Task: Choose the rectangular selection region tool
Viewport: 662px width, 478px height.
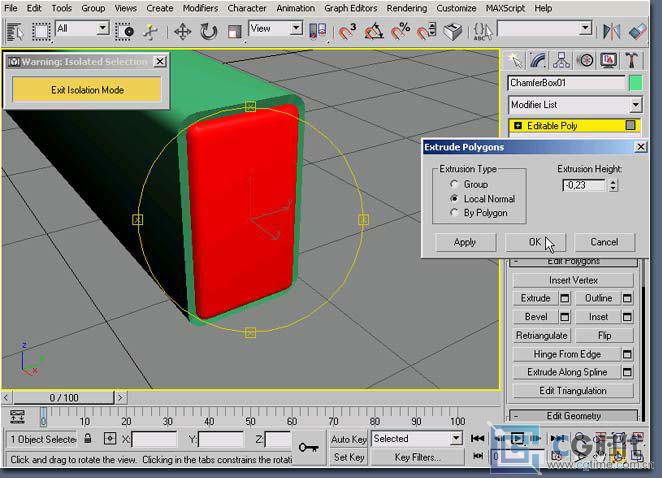Action: (x=41, y=32)
